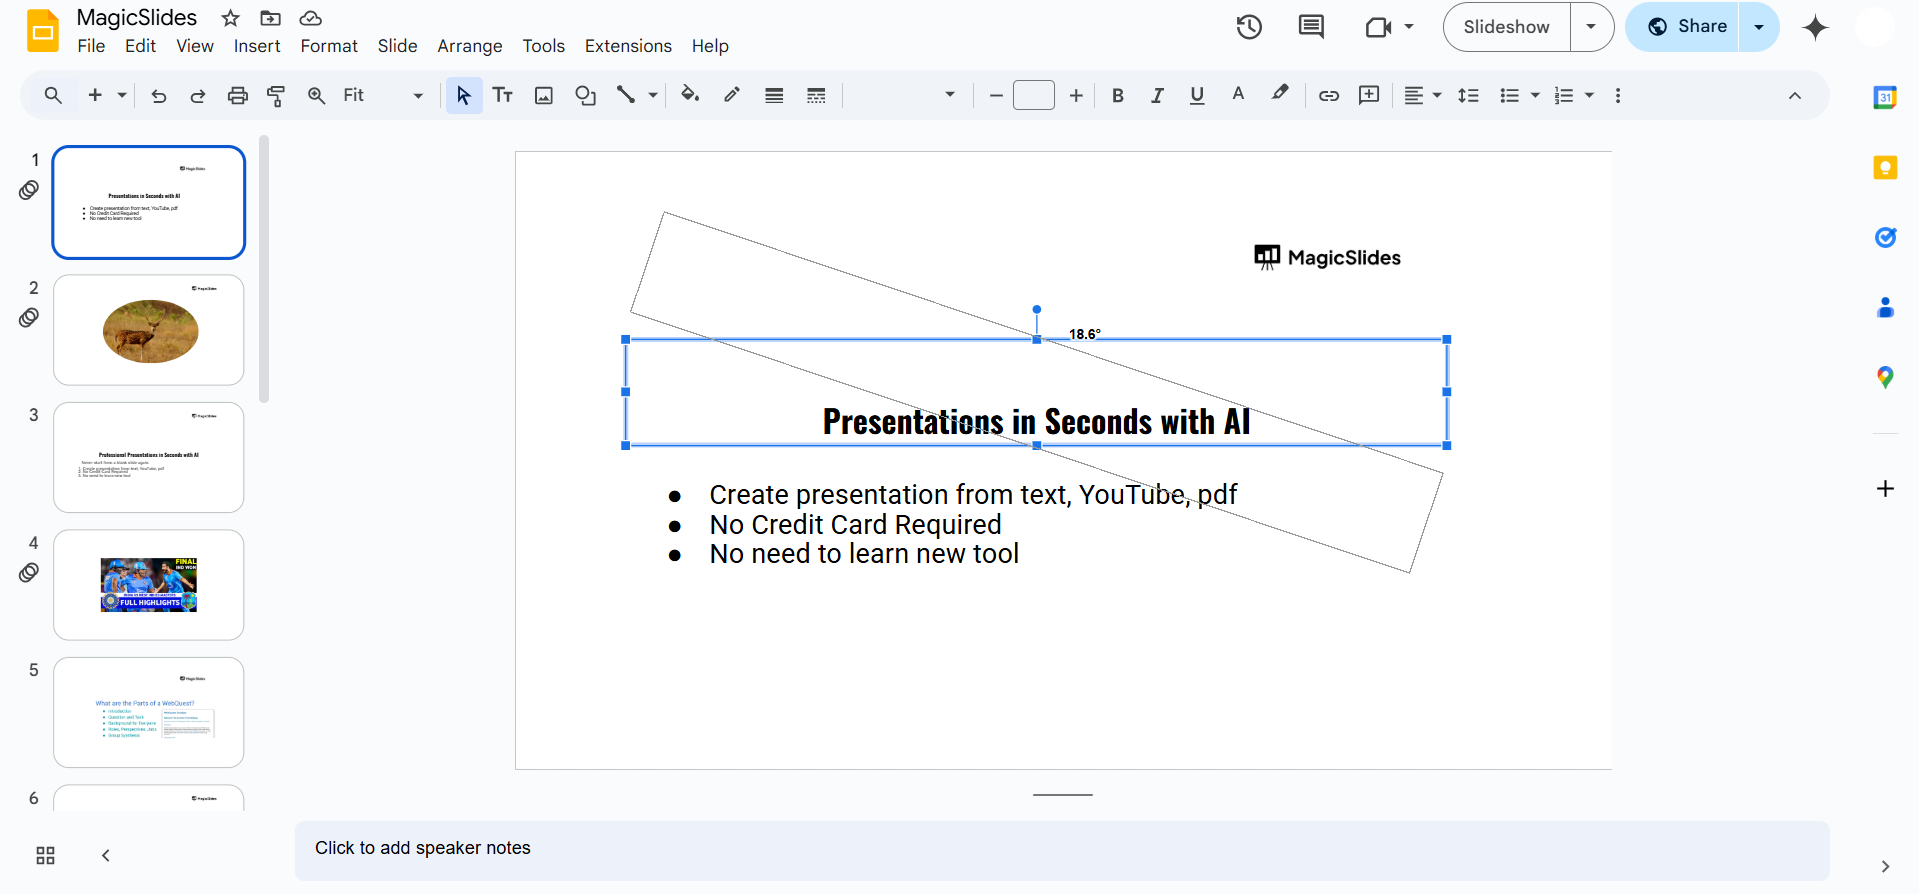Toggle bold formatting

pos(1118,96)
